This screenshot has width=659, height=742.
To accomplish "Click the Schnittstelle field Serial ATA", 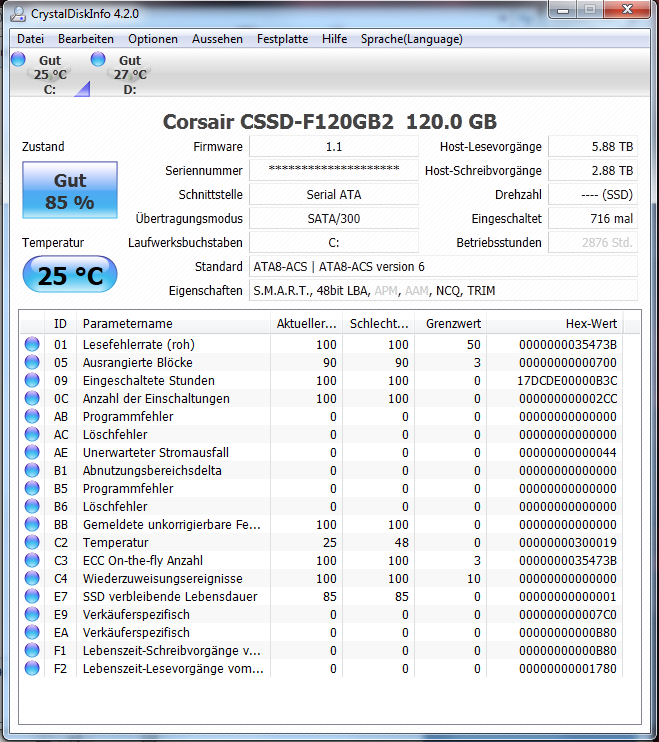I will click(334, 194).
